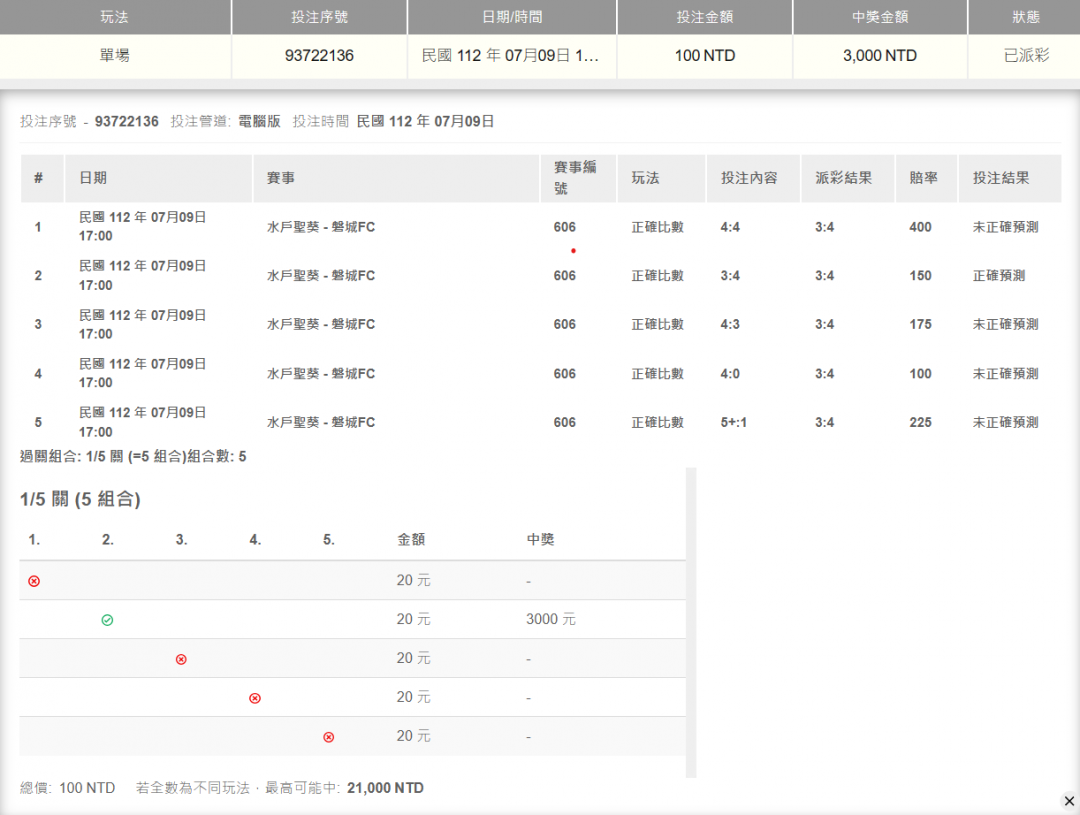
Task: Click the truncated date cell 民國 112 年 07月09日 1…
Action: 511,56
